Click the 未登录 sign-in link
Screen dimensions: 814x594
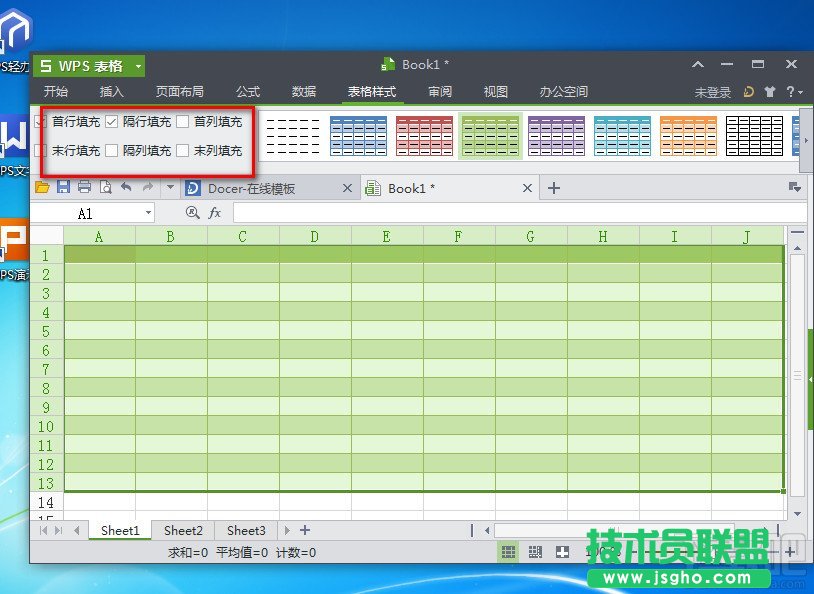[712, 91]
